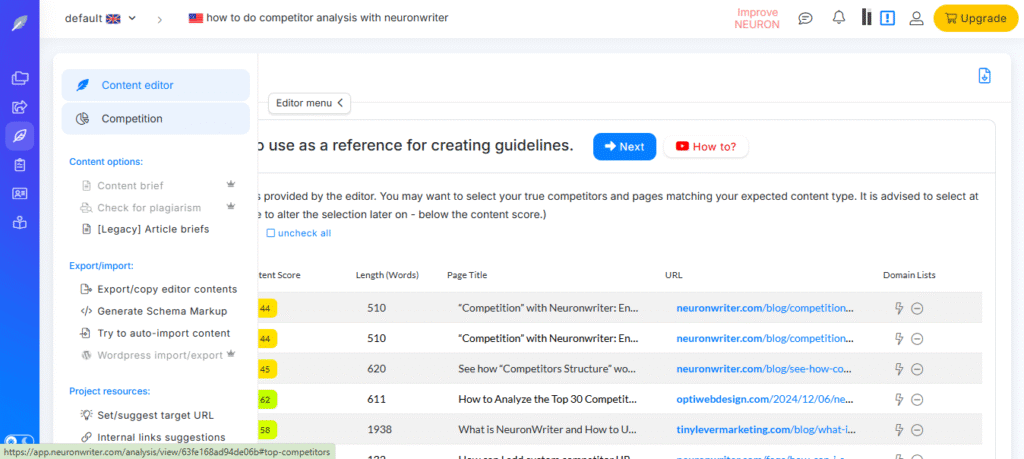Click lightning icon for 'See how Competitors Structure' row
Viewport: 1024px width, 459px height.
coord(899,369)
